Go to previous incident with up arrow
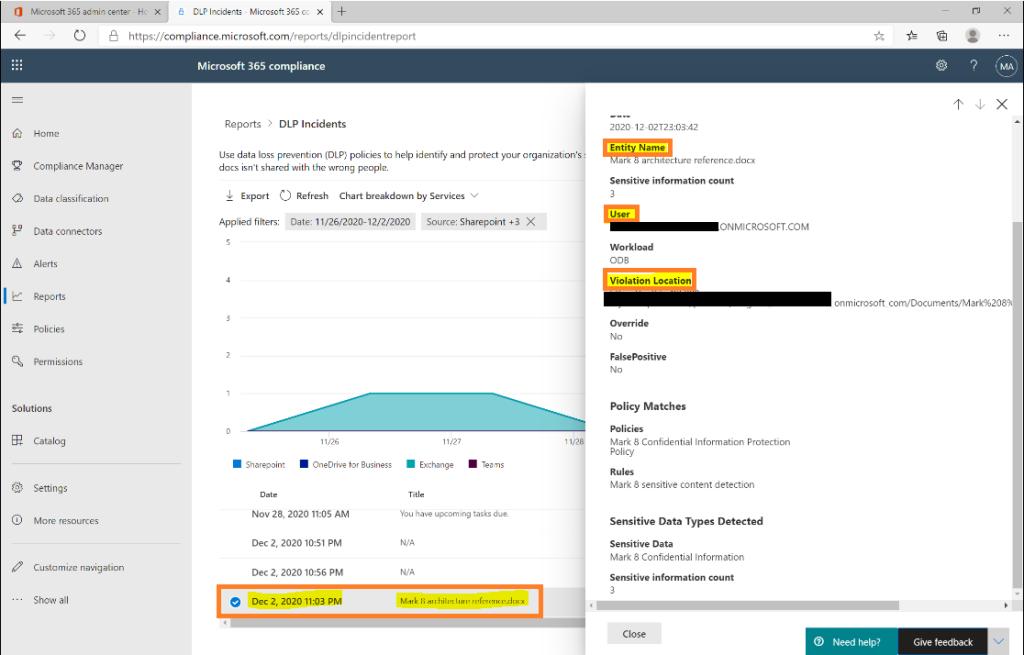 click(958, 104)
